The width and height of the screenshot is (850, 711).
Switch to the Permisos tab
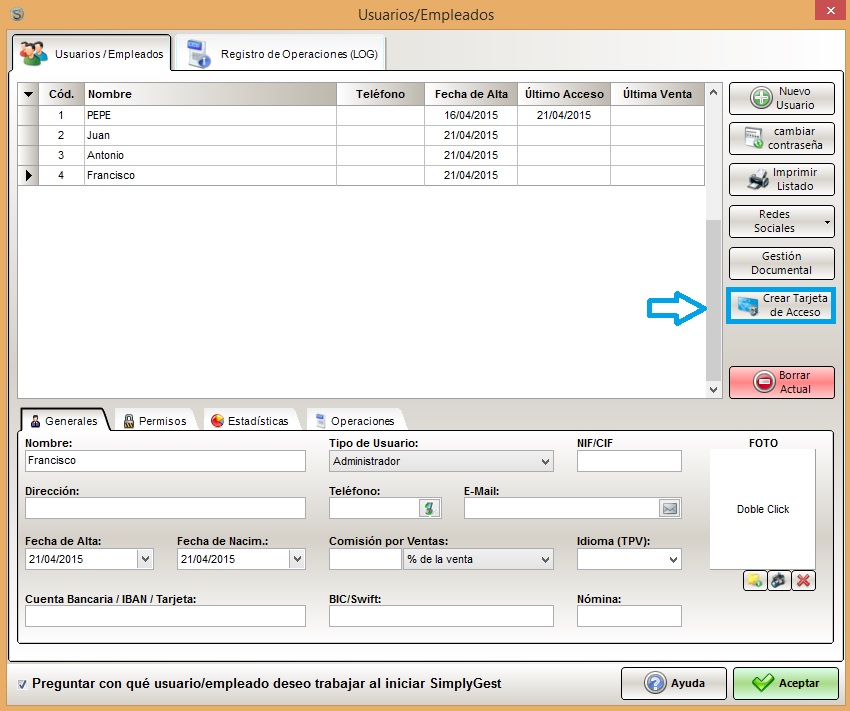coord(155,421)
